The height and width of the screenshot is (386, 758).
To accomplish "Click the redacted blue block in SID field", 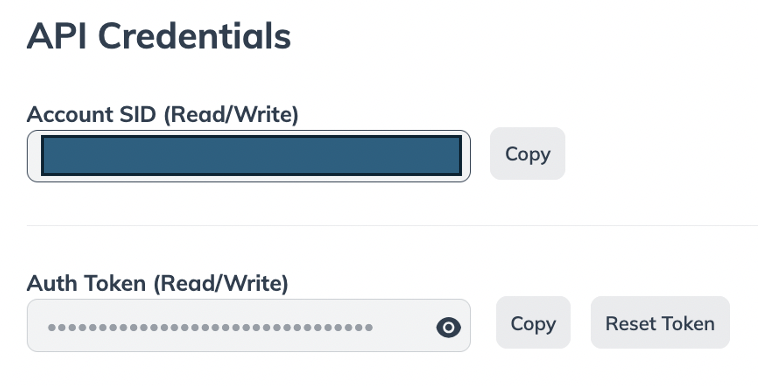I will click(251, 156).
